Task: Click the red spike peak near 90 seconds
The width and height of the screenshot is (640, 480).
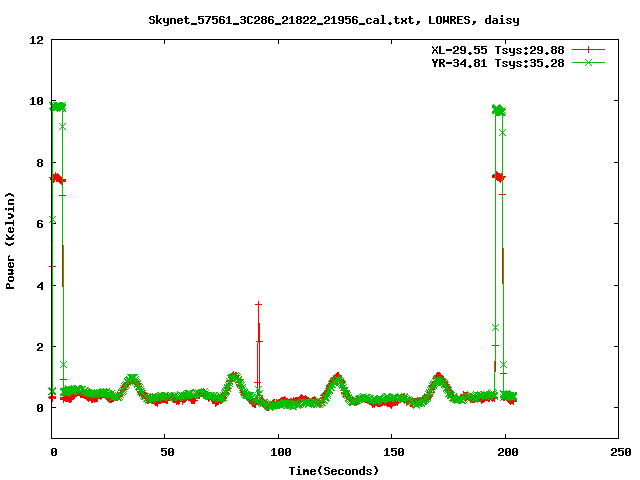Action: [x=258, y=304]
